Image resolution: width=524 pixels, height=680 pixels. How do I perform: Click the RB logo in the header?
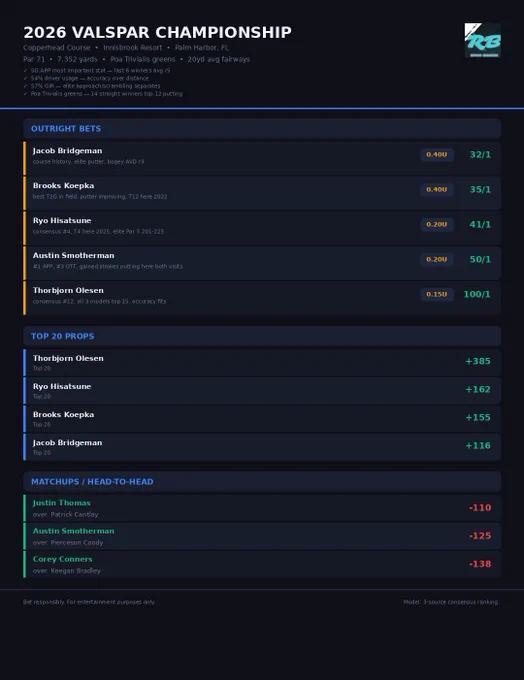(x=482, y=40)
